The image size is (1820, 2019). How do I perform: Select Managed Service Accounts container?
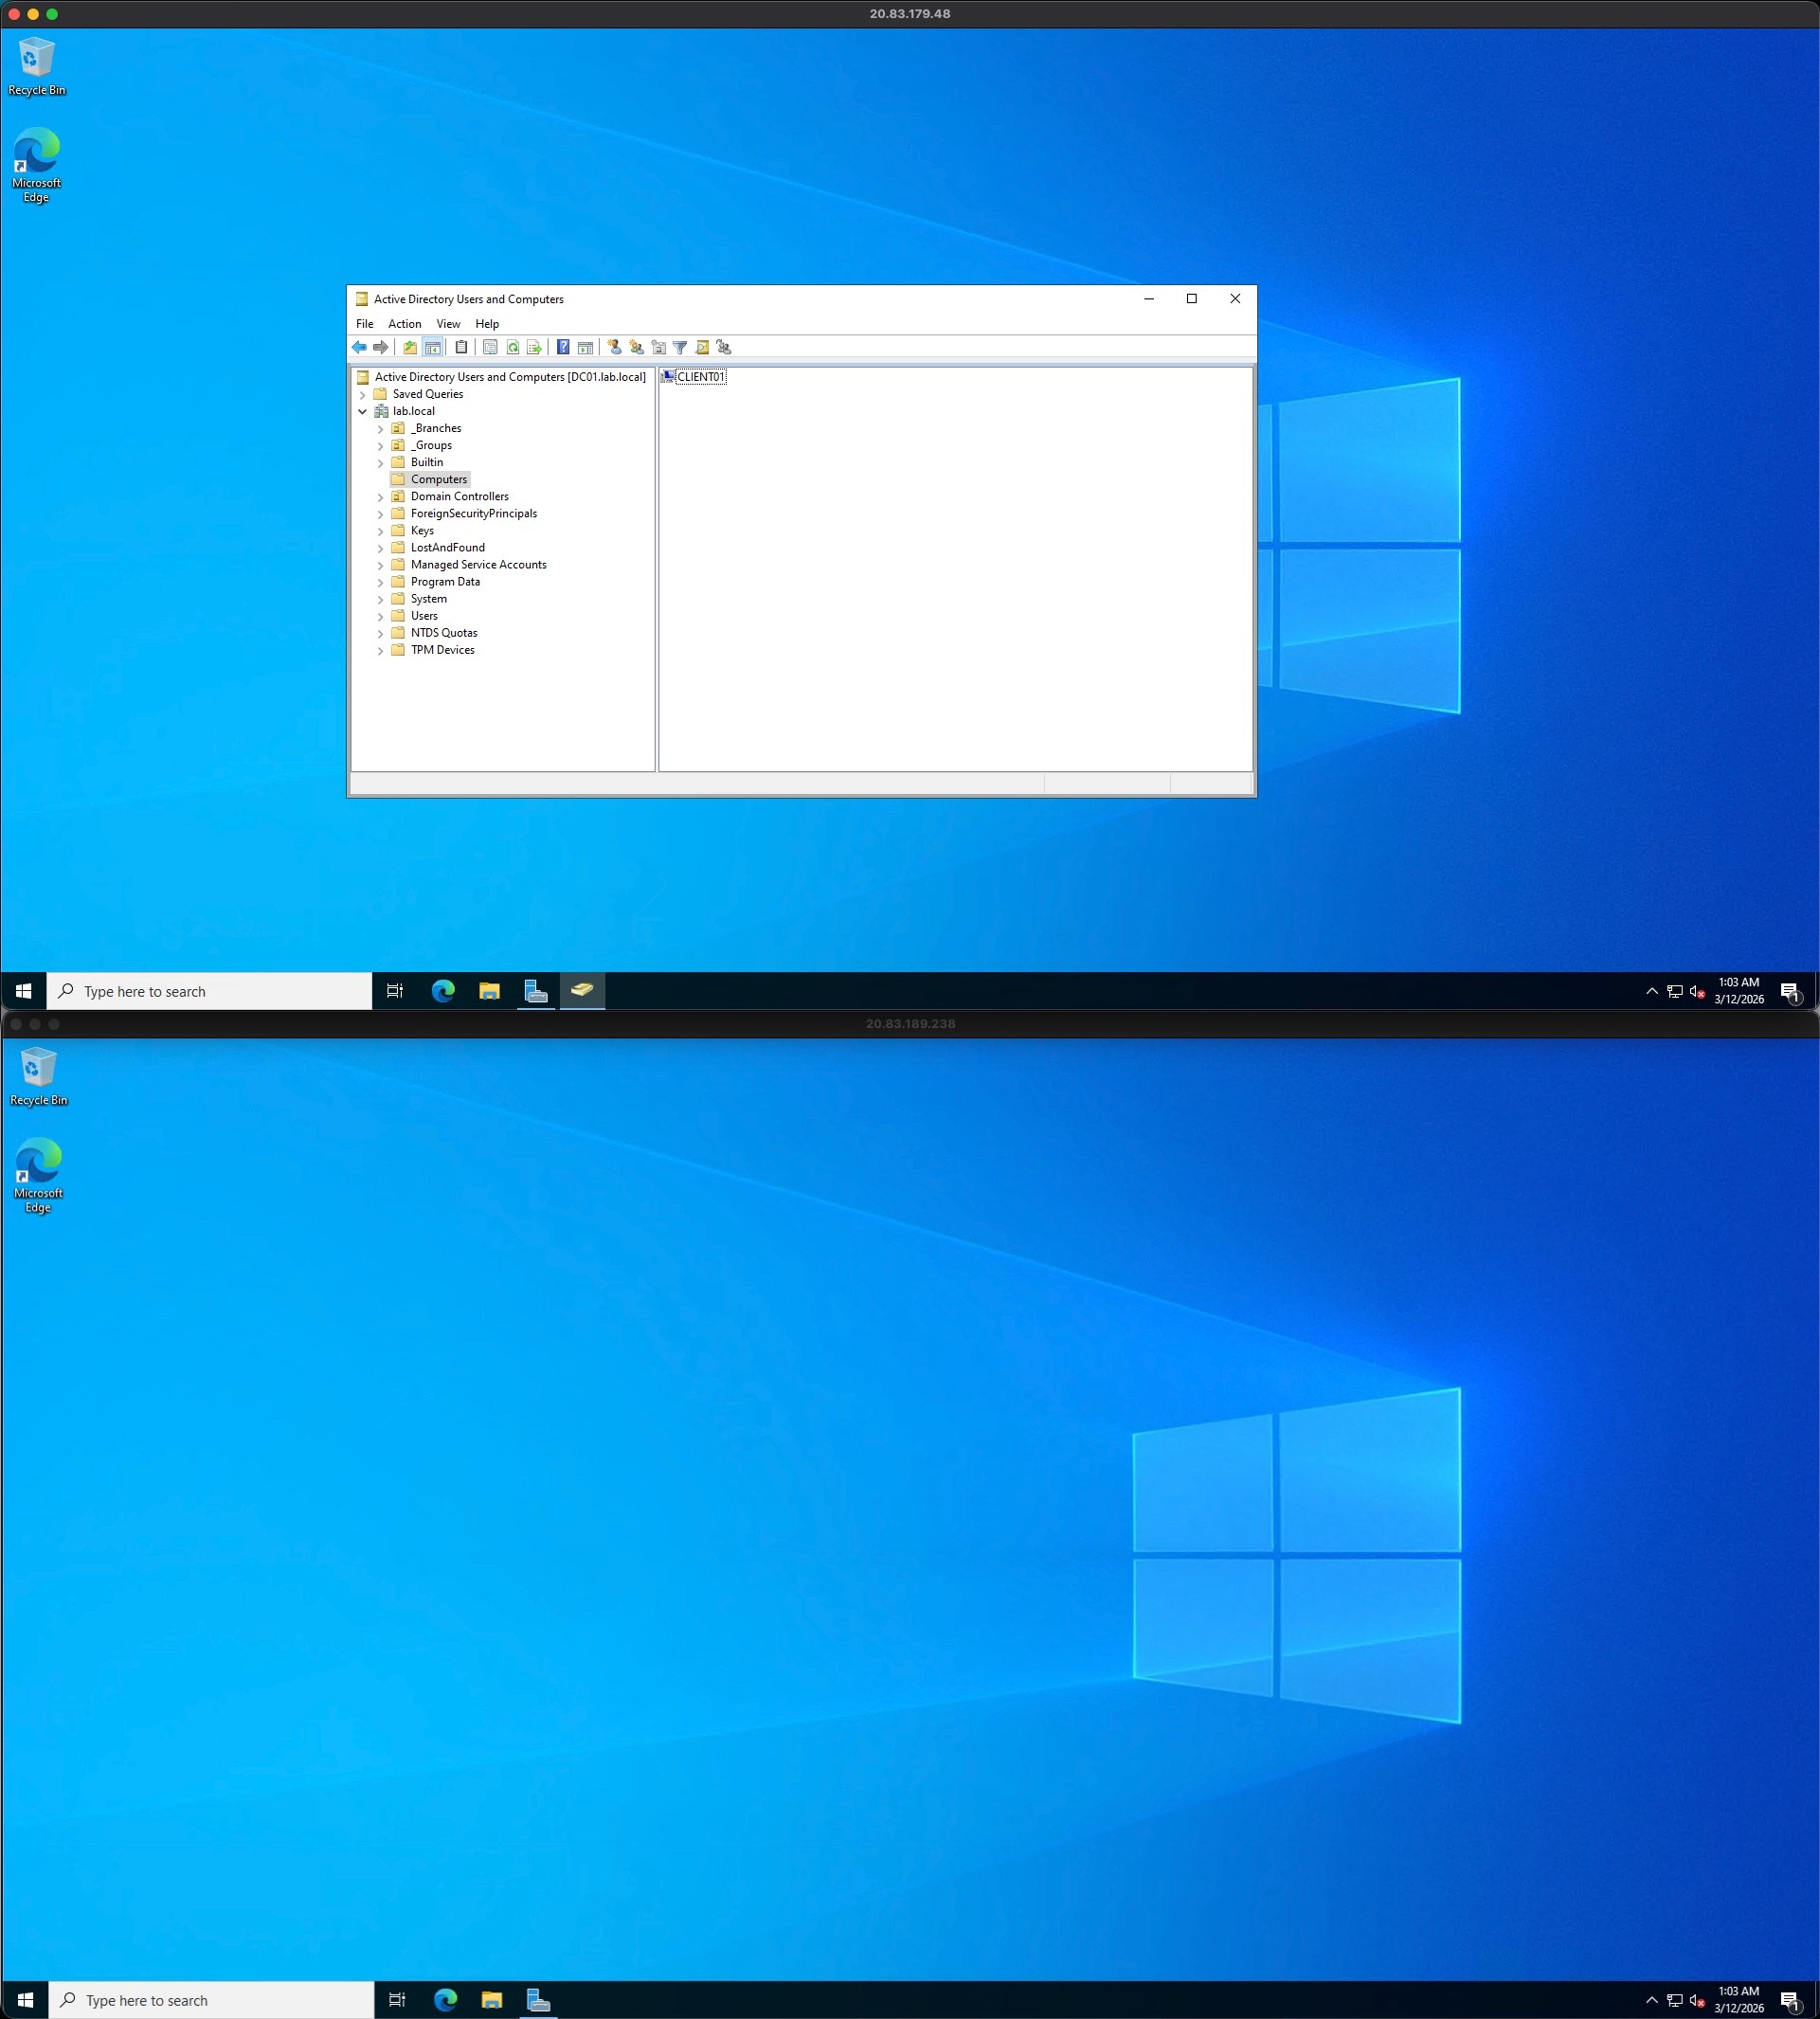point(478,565)
